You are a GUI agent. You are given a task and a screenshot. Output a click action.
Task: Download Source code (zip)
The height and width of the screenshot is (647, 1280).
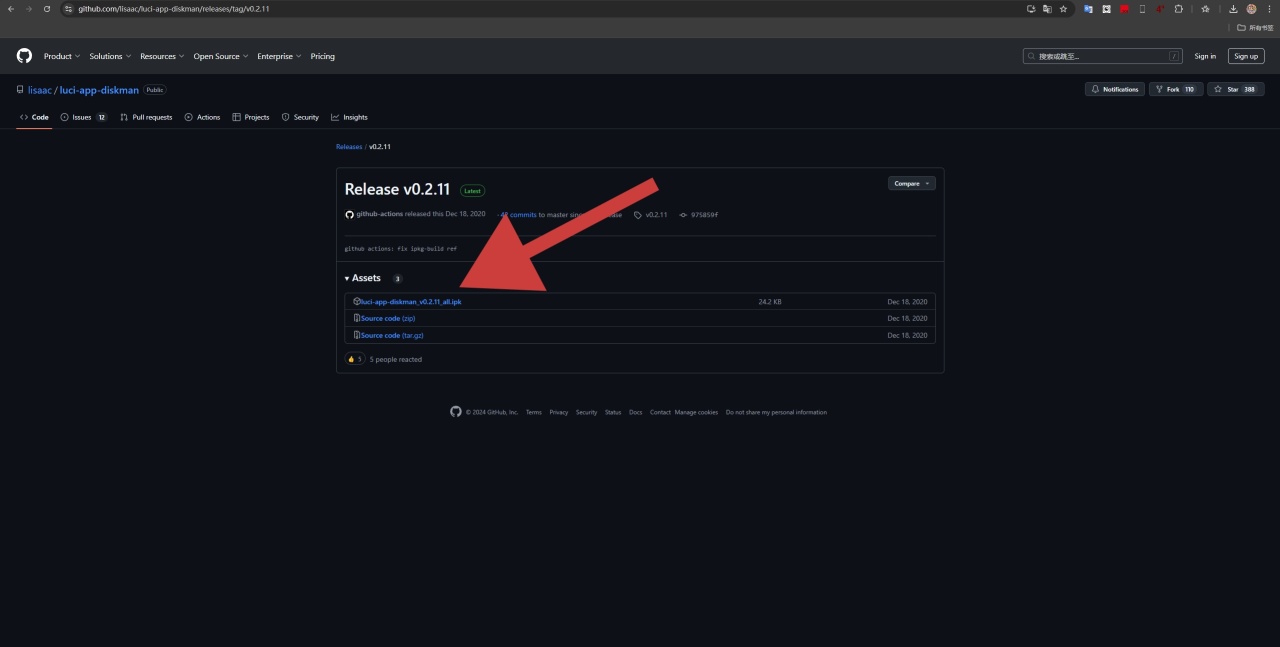click(388, 318)
